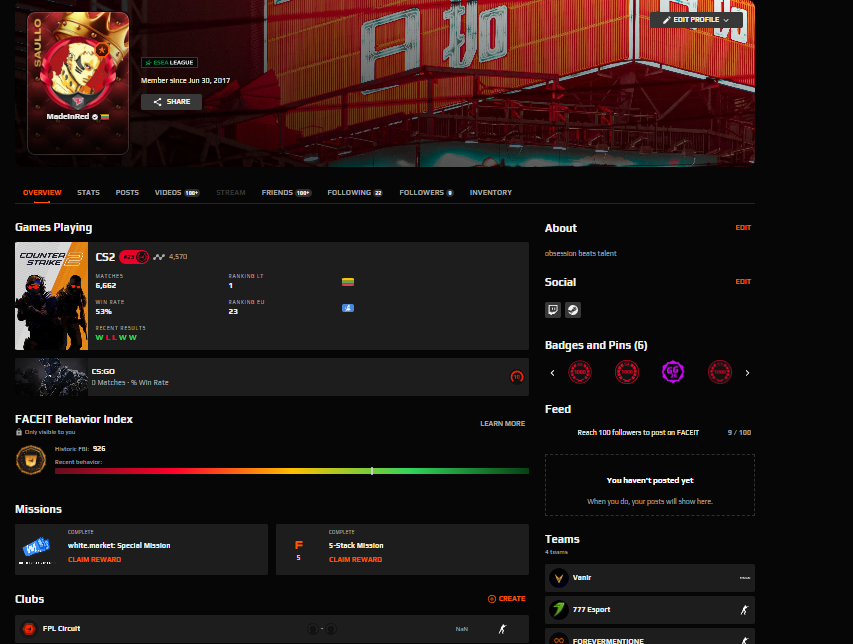853x644 pixels.
Task: Click the ESEA League badge
Action: point(169,63)
